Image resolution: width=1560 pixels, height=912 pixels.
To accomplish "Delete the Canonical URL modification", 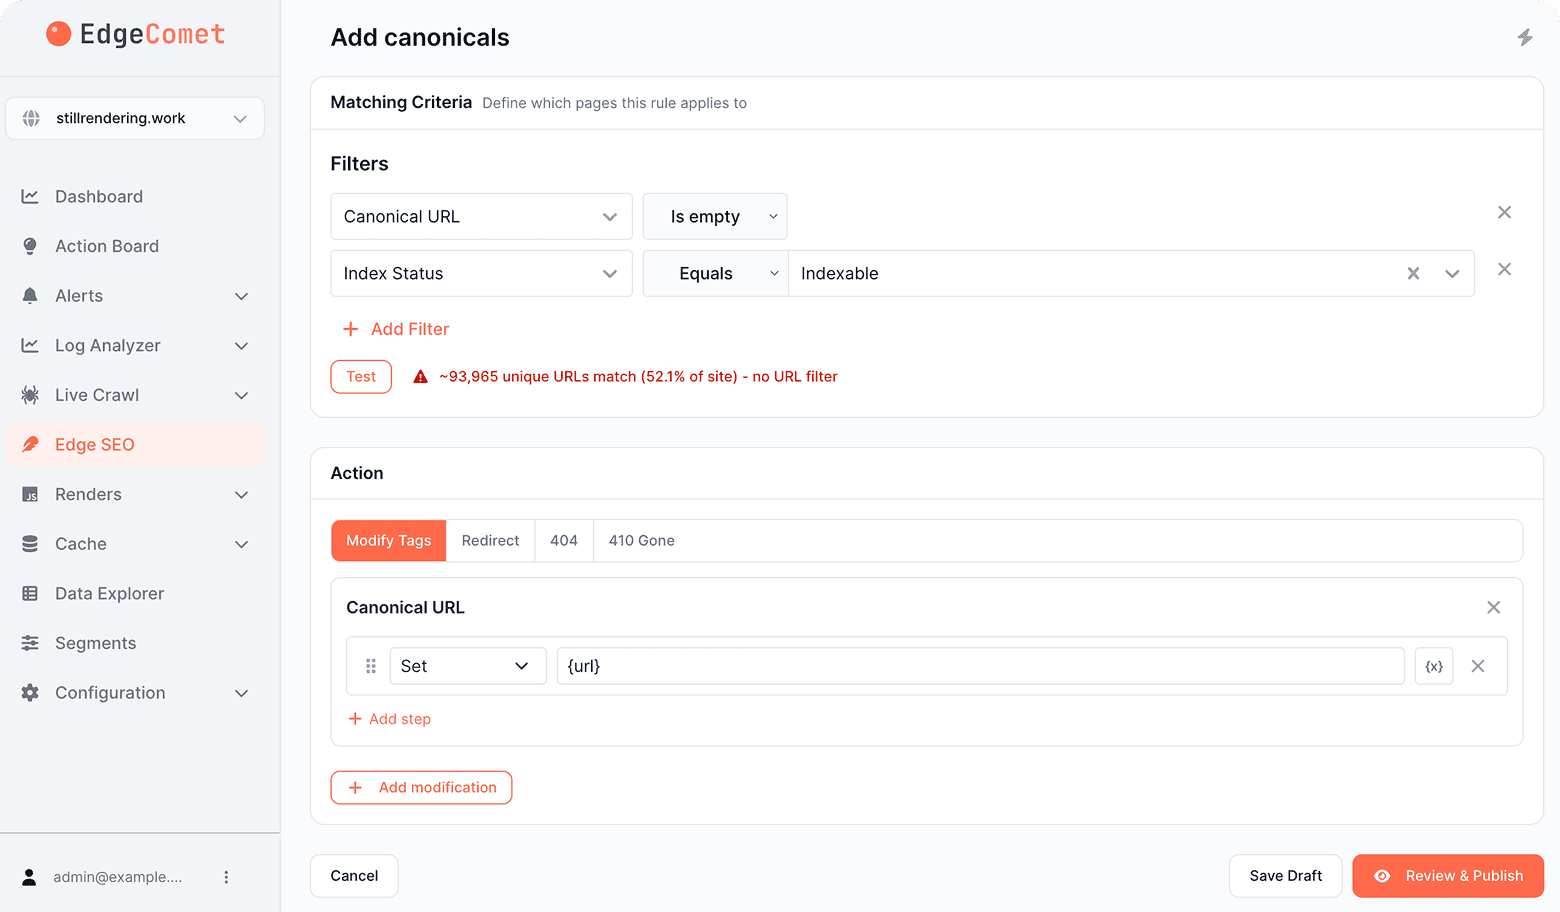I will [1494, 607].
